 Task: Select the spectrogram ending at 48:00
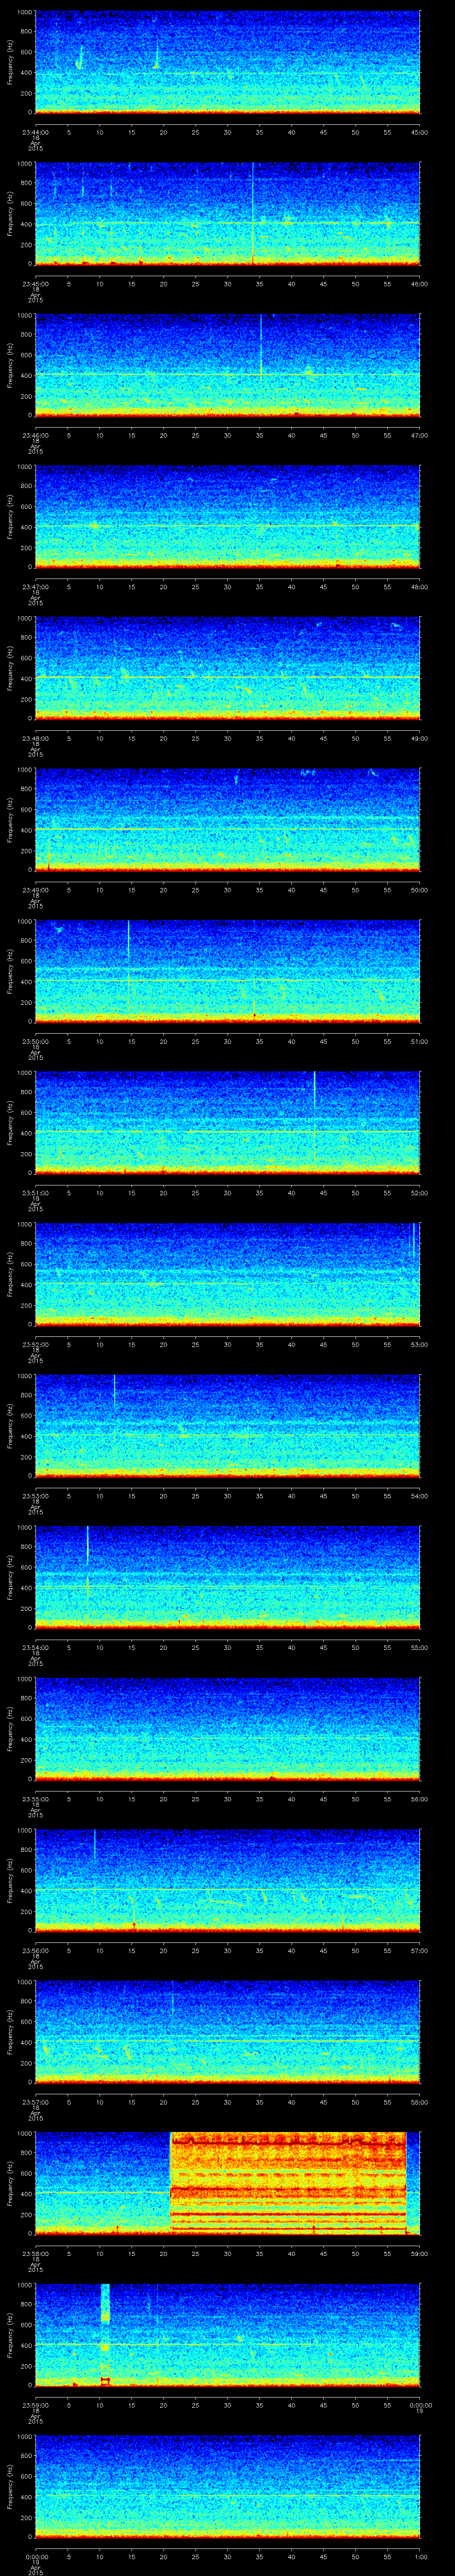[227, 517]
